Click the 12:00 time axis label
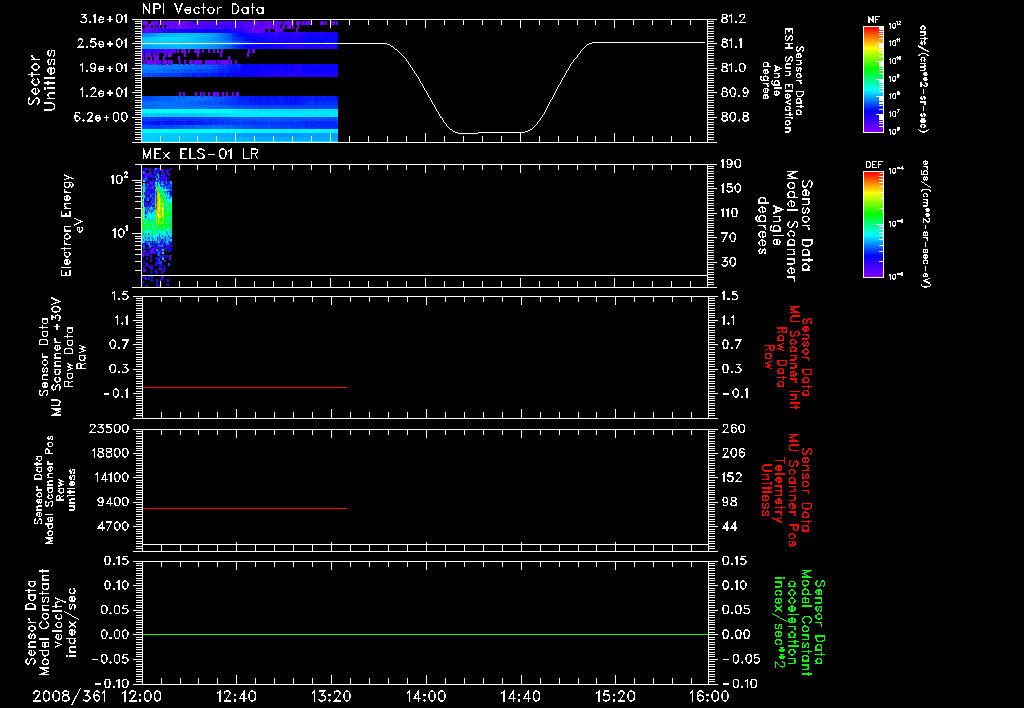This screenshot has width=1024, height=708. 142,696
